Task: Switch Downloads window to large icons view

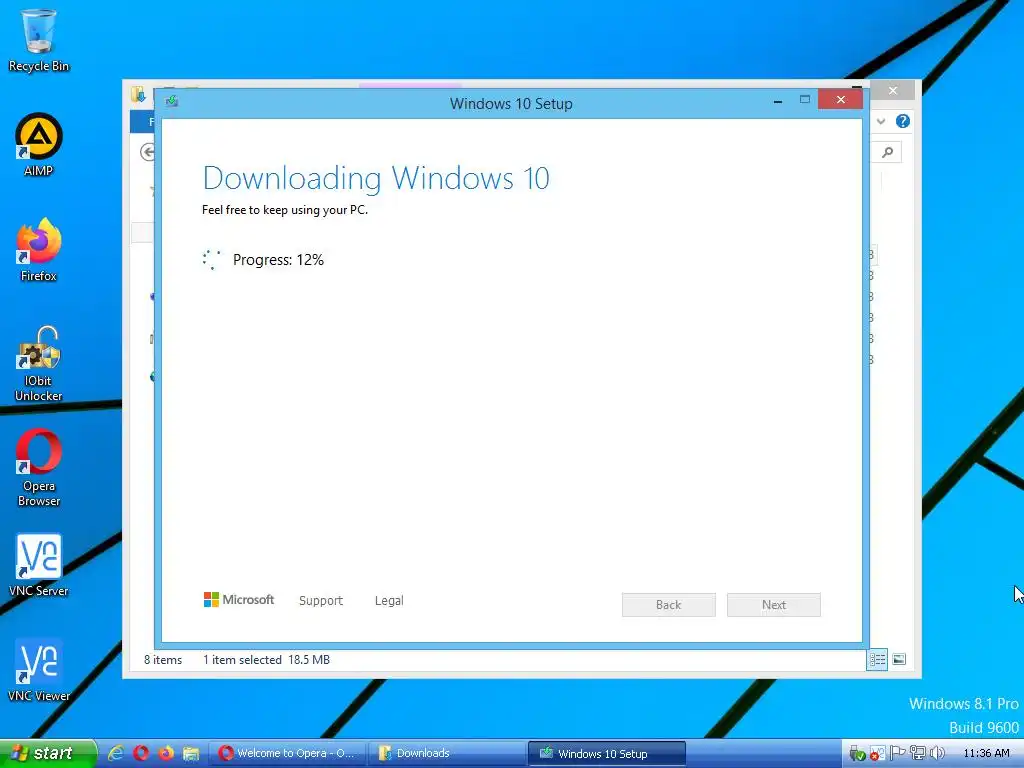Action: tap(899, 660)
